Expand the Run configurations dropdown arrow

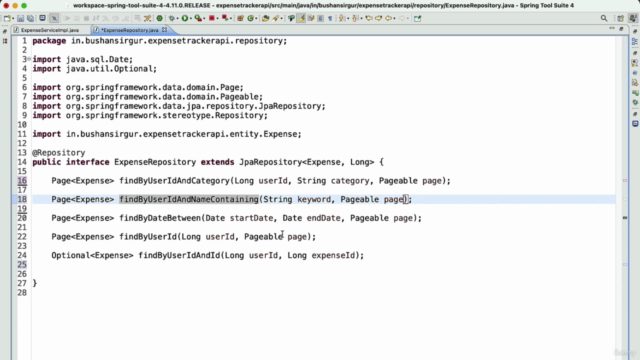(191, 18)
